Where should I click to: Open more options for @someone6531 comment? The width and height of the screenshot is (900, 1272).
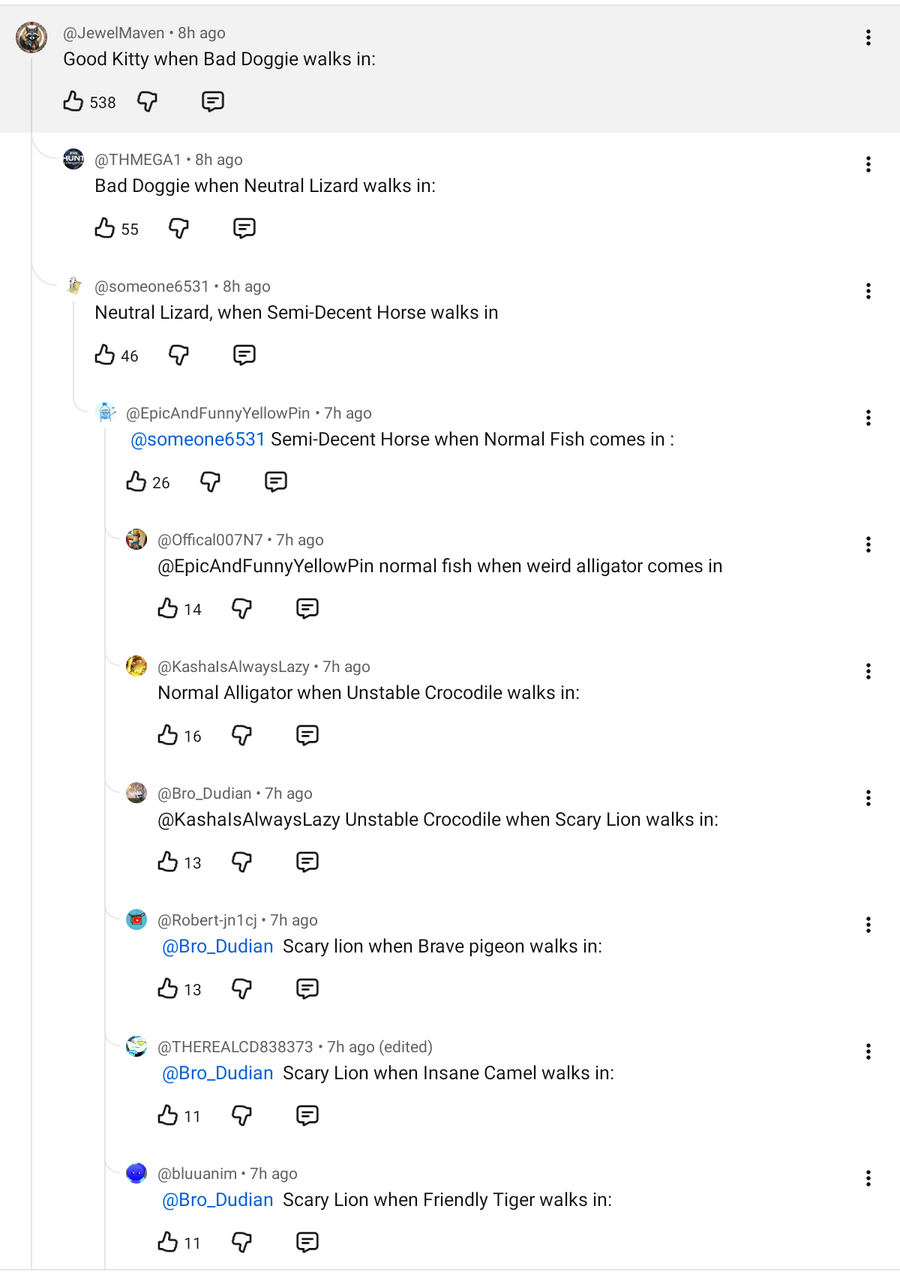(868, 291)
